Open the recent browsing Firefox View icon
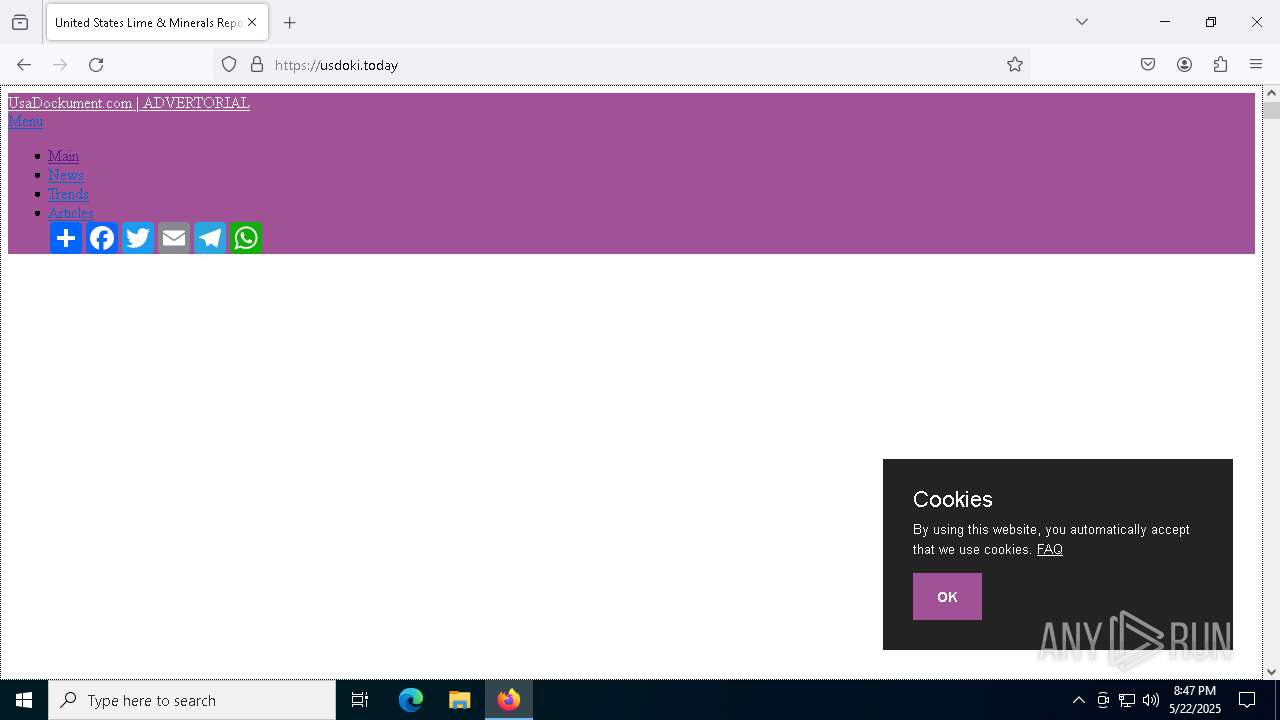The height and width of the screenshot is (720, 1280). pyautogui.click(x=20, y=22)
